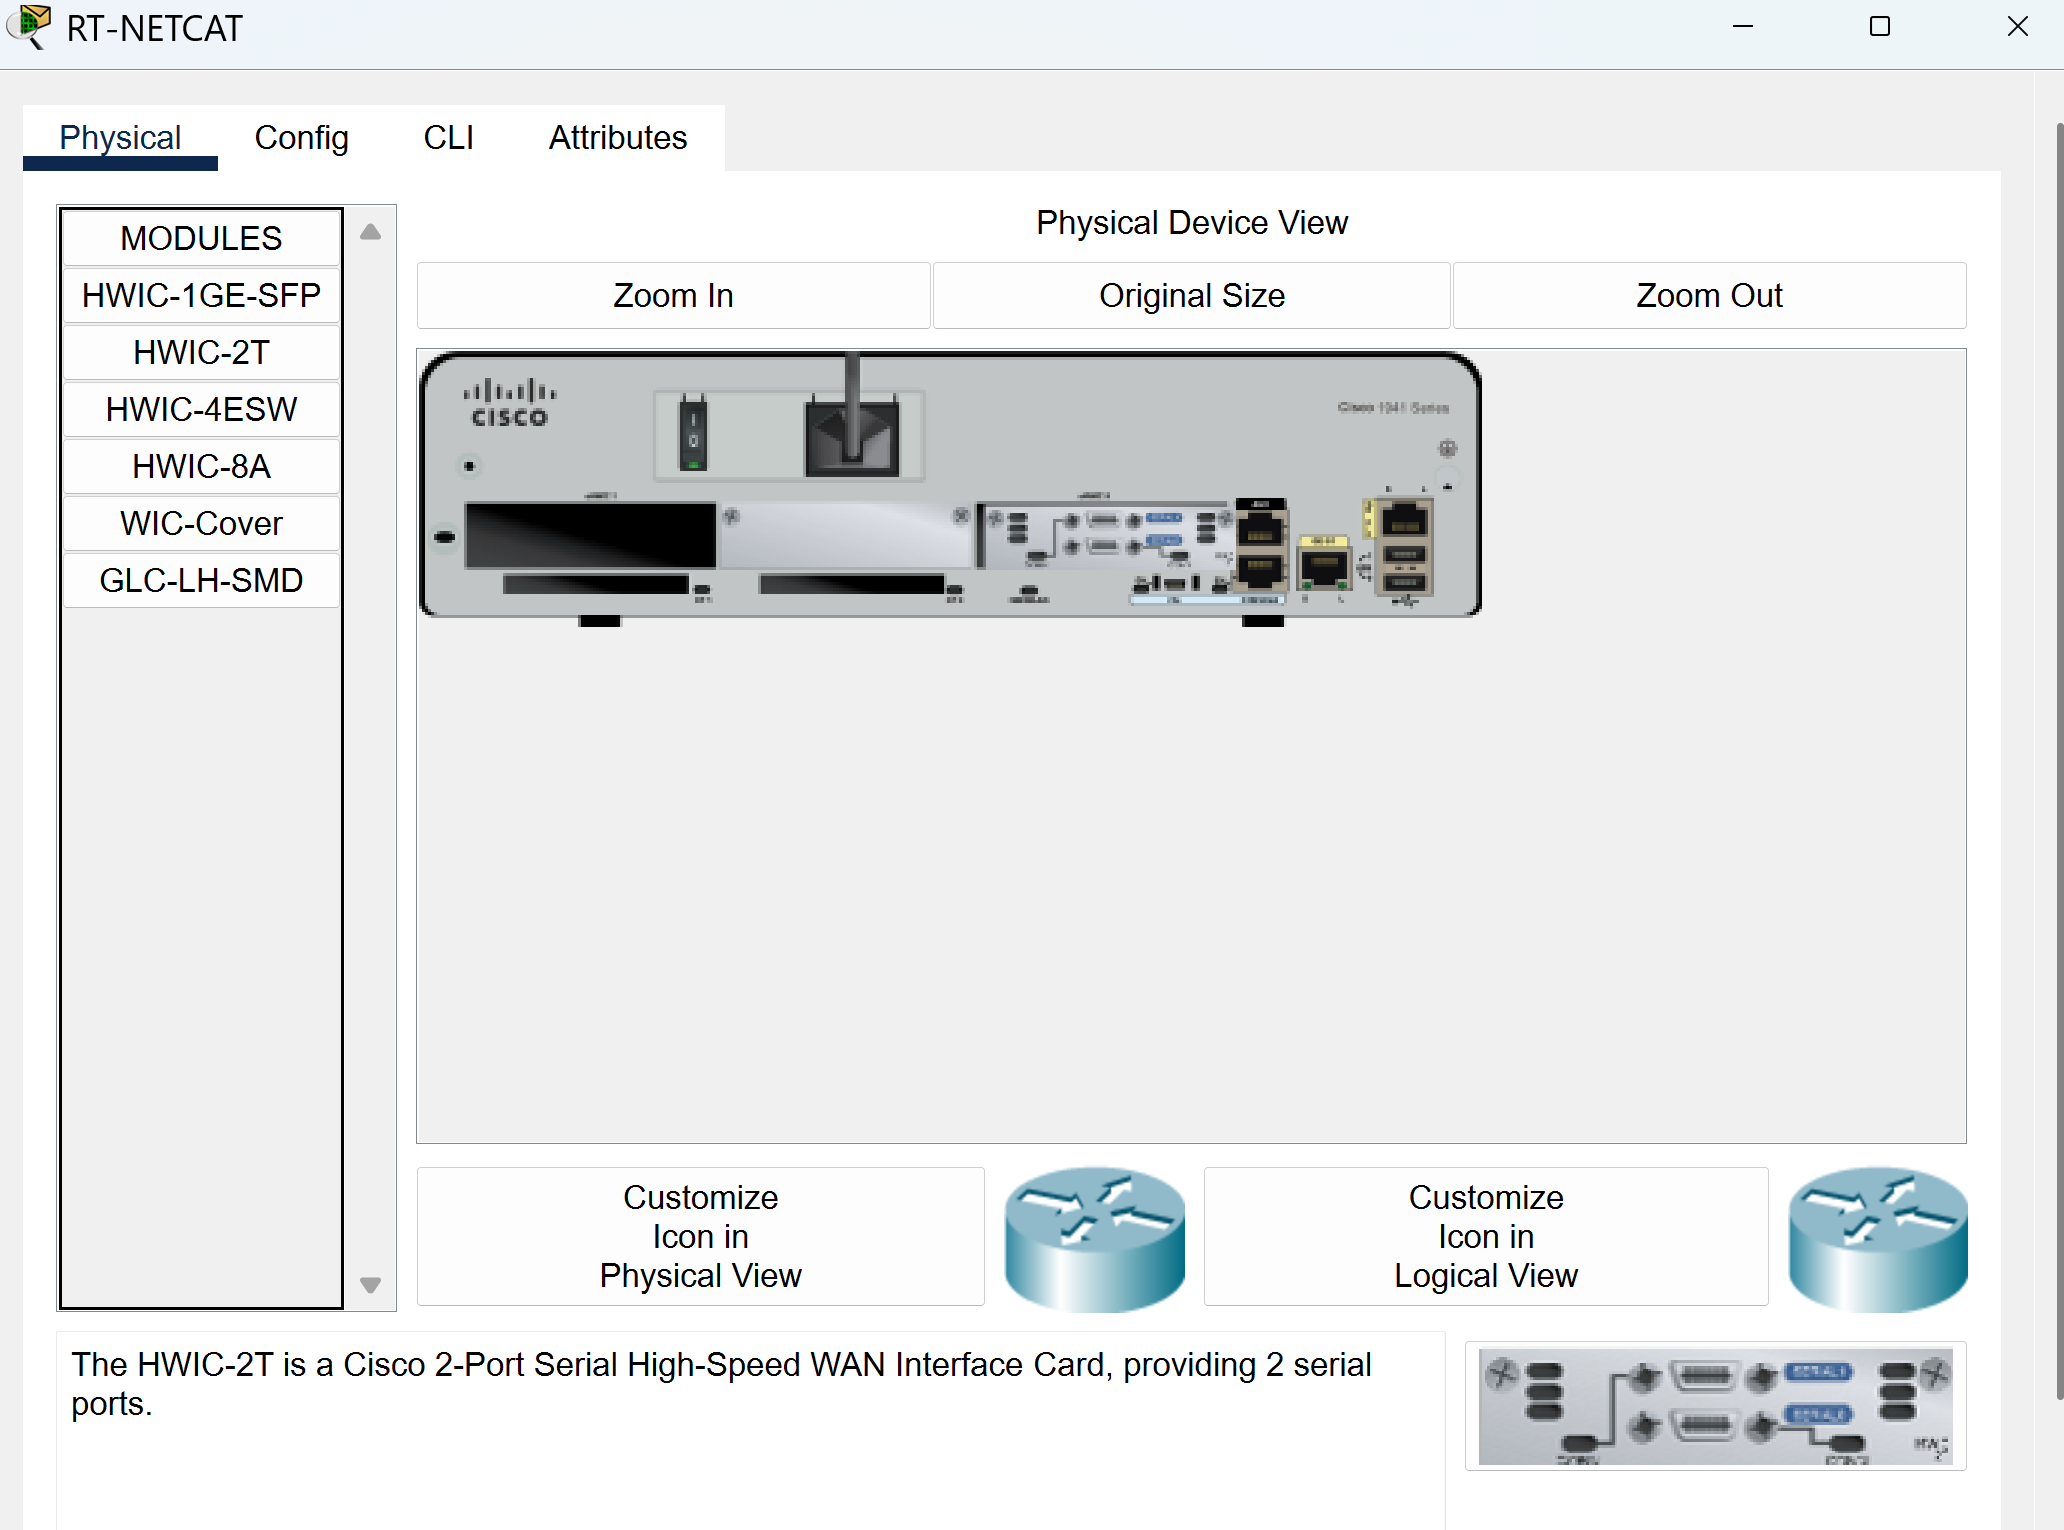
Task: Click the yellow-labeled Ethernet port on router
Action: click(1324, 563)
